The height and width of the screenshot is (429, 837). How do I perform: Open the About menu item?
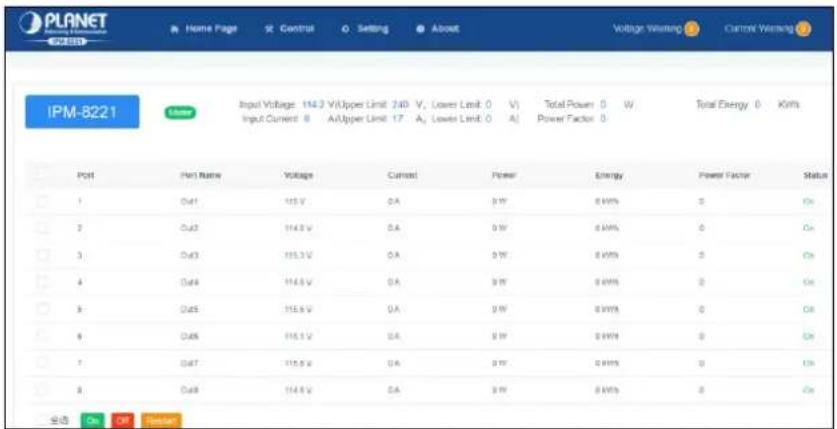(x=438, y=28)
